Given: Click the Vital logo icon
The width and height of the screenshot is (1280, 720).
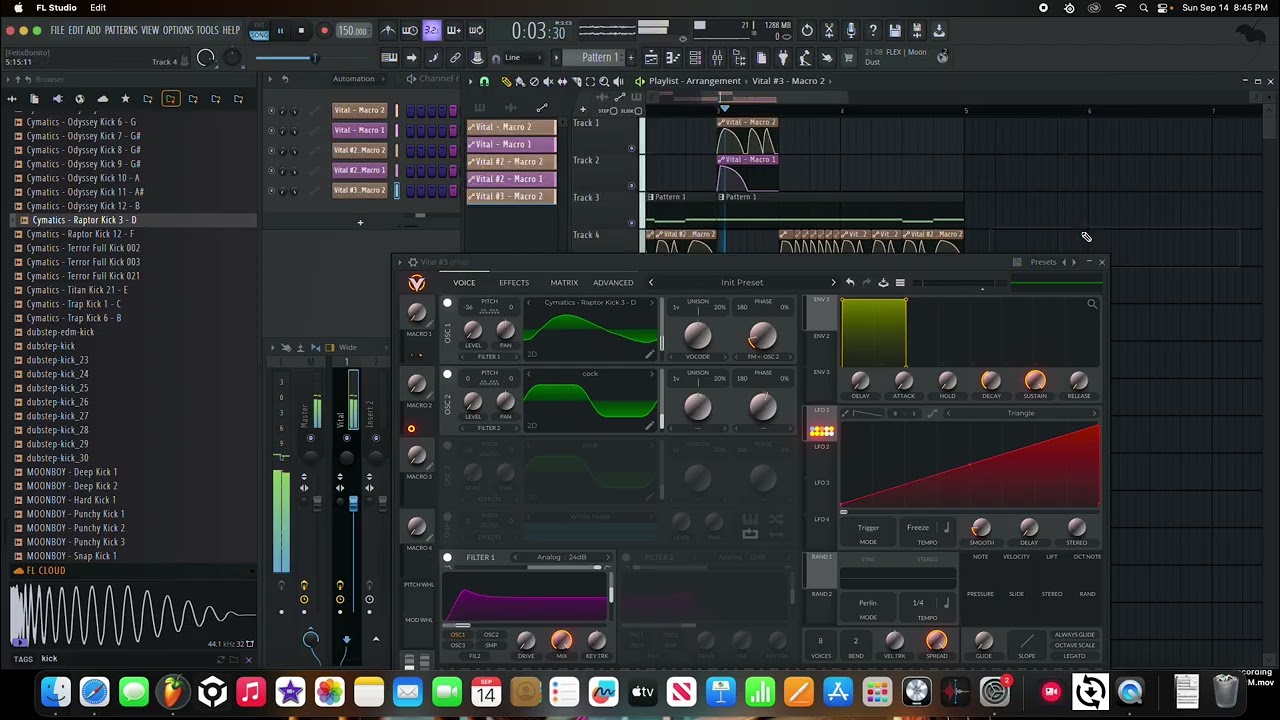Looking at the screenshot, I should click(x=417, y=283).
